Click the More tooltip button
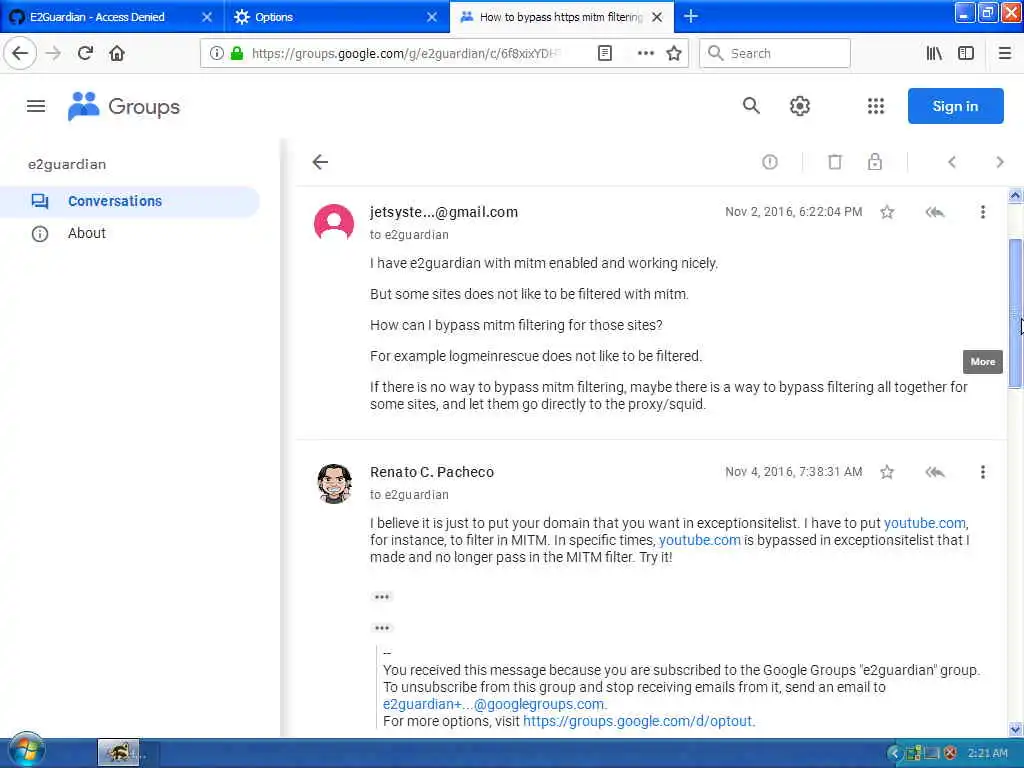Screen dimensions: 1024x768 (982, 362)
